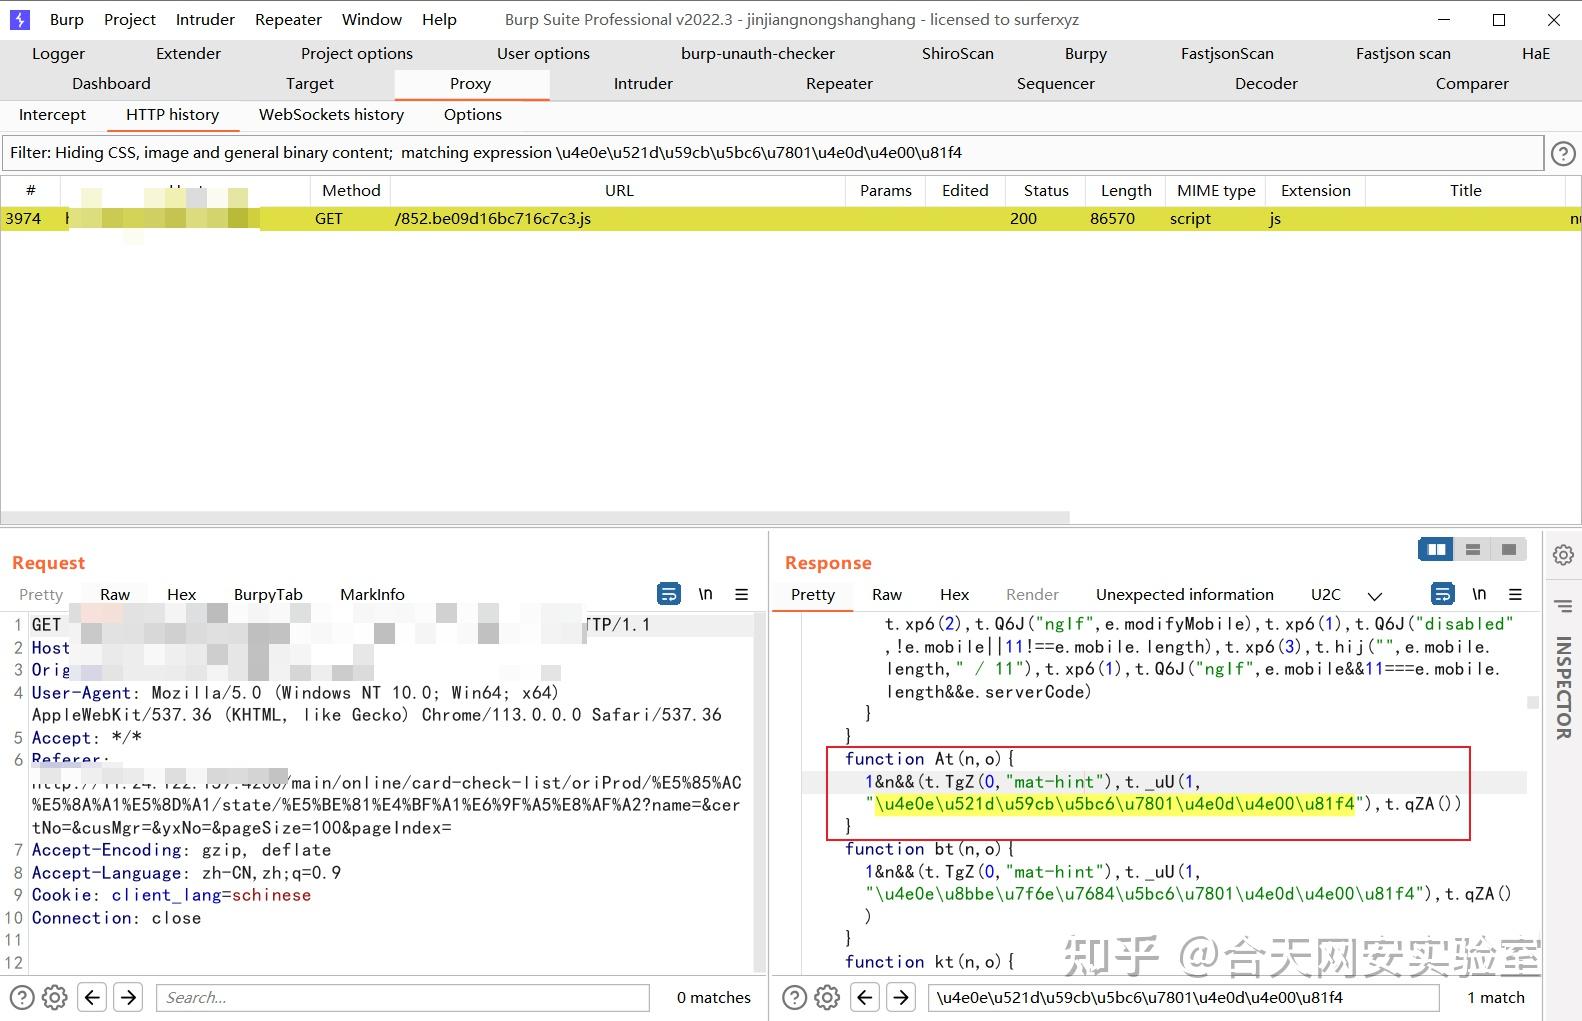This screenshot has height=1021, width=1582.
Task: Open the Repeater menu in menu bar
Action: pyautogui.click(x=288, y=19)
